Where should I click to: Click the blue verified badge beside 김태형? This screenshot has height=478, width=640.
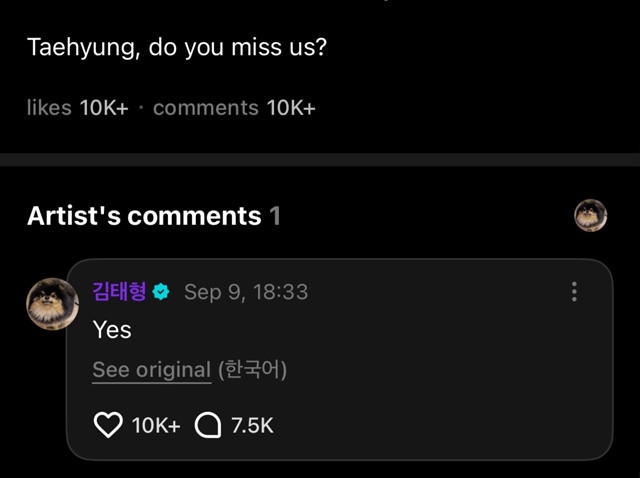tap(162, 292)
